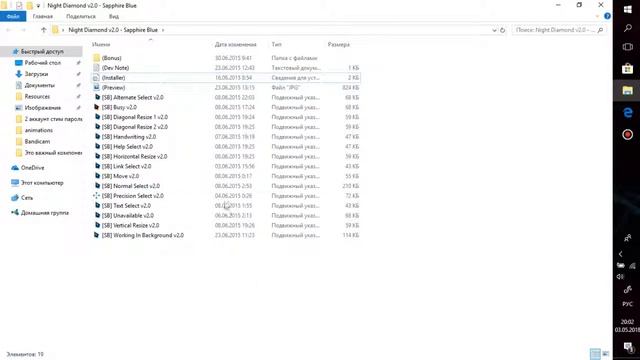Select the (Preview) JPG file icon

coord(96,87)
